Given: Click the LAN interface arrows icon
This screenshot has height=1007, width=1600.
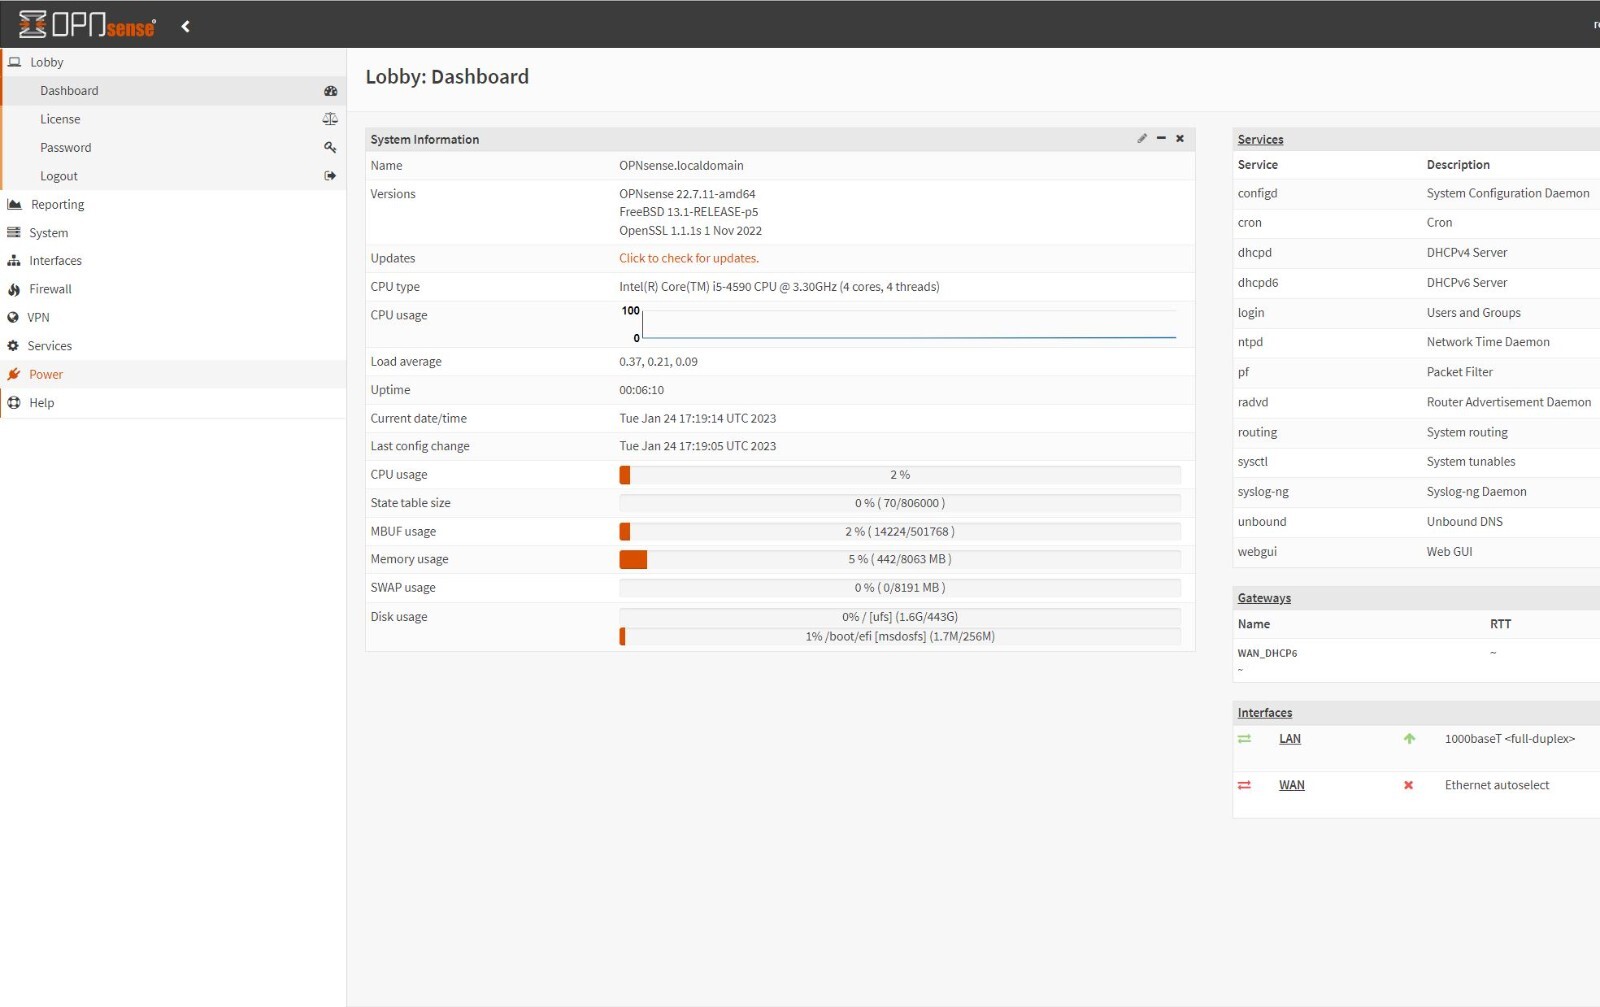Looking at the screenshot, I should [1244, 739].
